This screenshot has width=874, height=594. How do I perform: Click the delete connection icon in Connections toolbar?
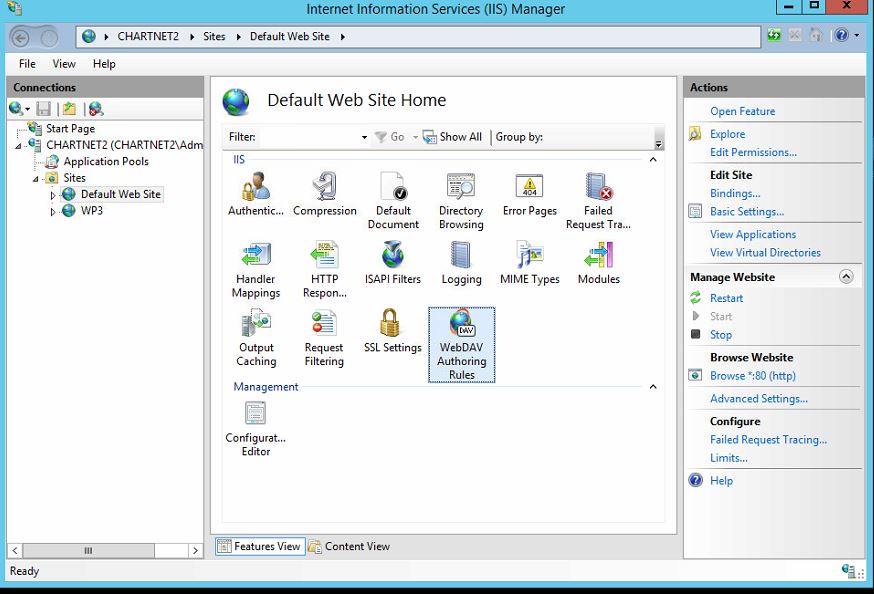(96, 109)
